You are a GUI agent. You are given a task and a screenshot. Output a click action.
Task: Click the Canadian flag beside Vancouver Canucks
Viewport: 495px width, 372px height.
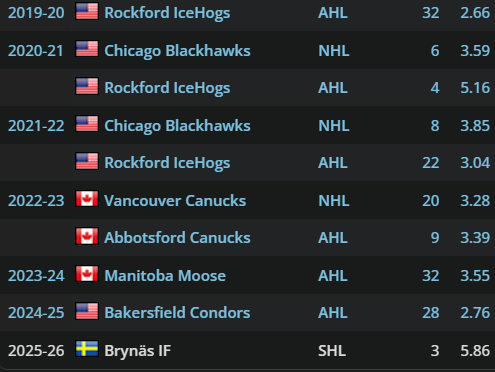(x=87, y=199)
